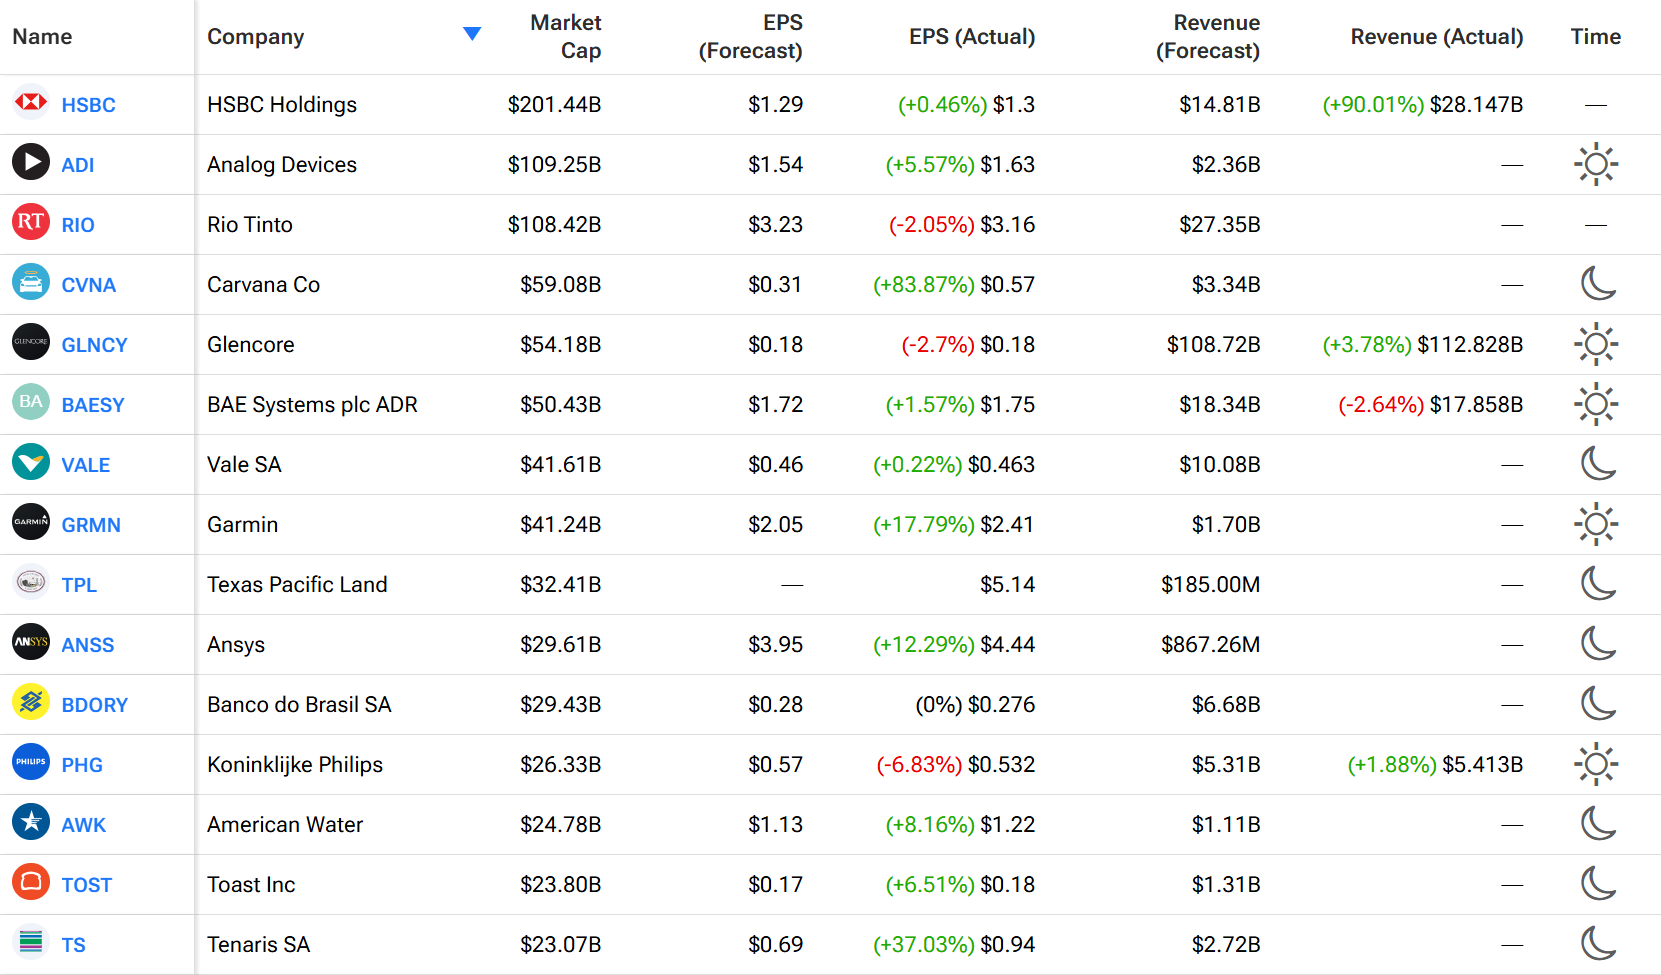Sort by Revenue (Forecast) column header
Screen dimensions: 1661x975
point(1208,37)
